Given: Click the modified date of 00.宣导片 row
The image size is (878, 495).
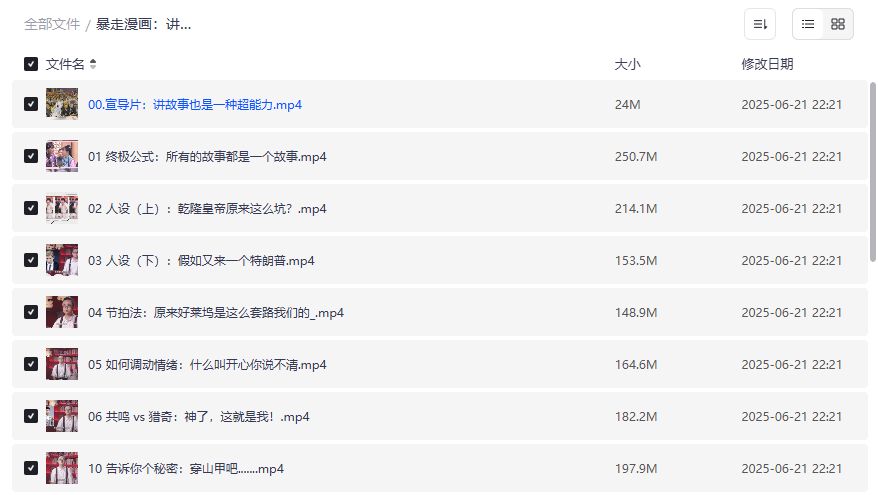Looking at the screenshot, I should point(792,105).
